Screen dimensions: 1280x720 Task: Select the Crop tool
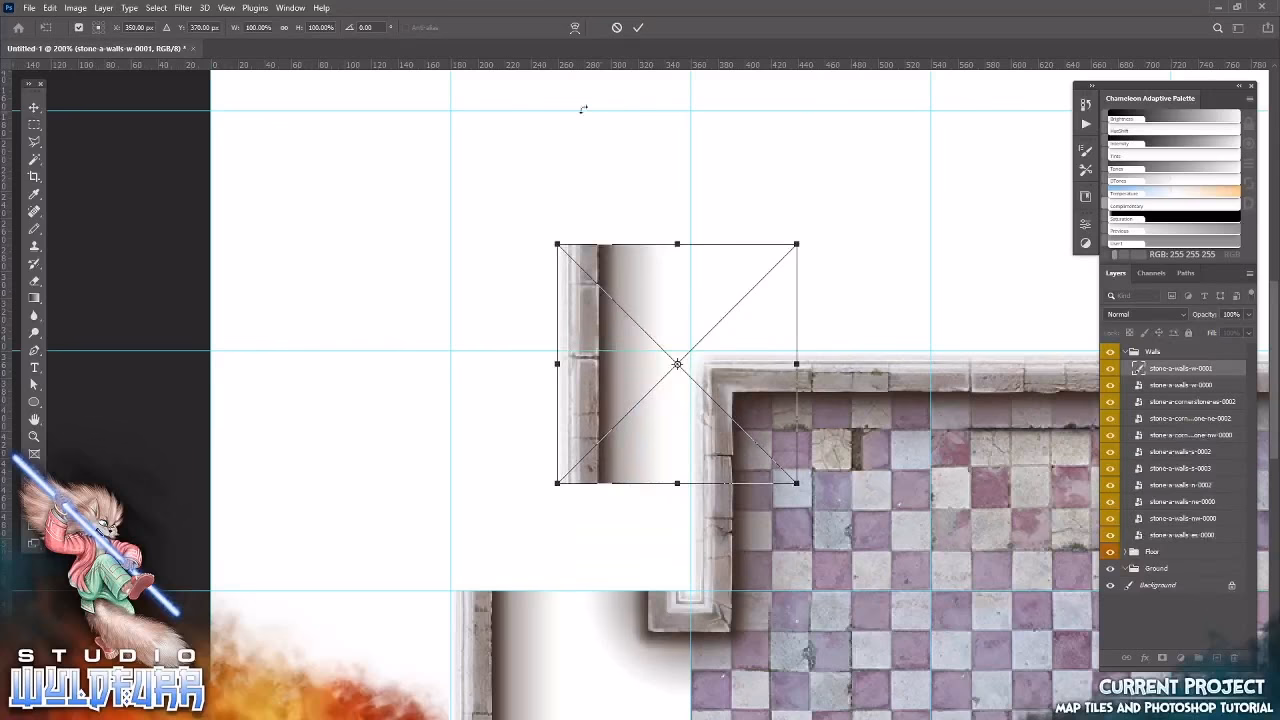(x=34, y=176)
